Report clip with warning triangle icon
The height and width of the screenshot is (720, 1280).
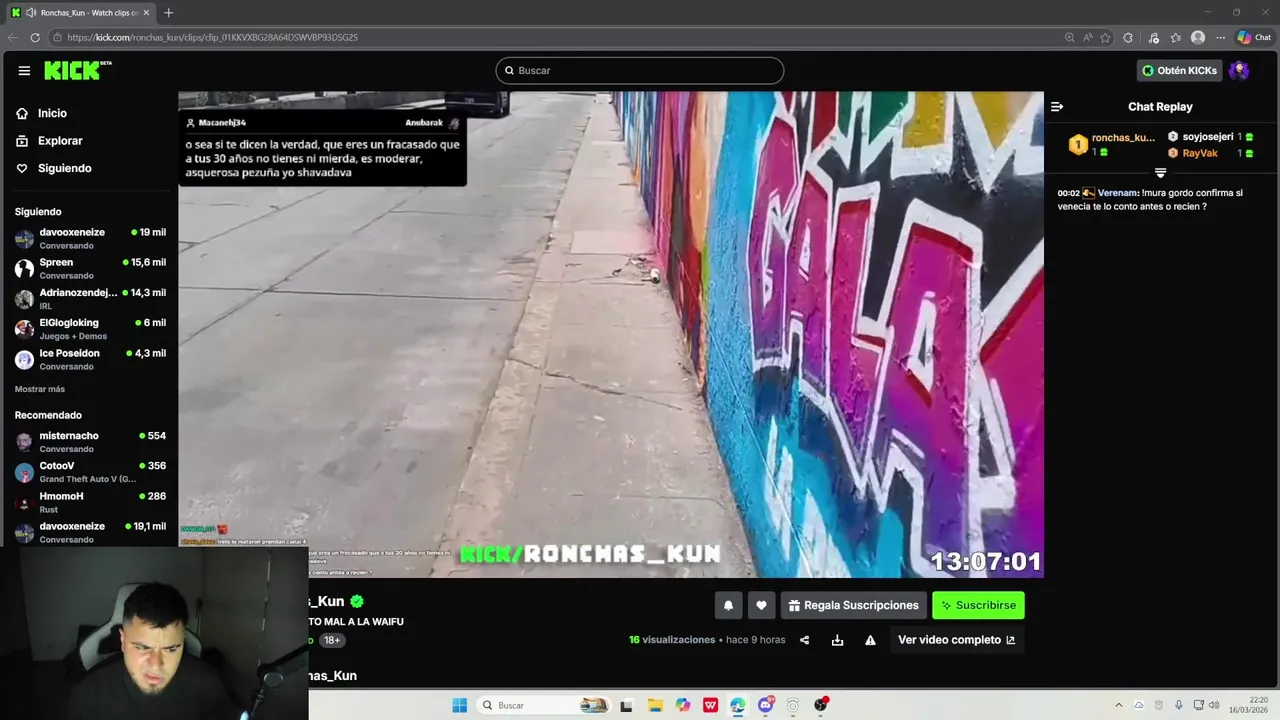point(870,640)
